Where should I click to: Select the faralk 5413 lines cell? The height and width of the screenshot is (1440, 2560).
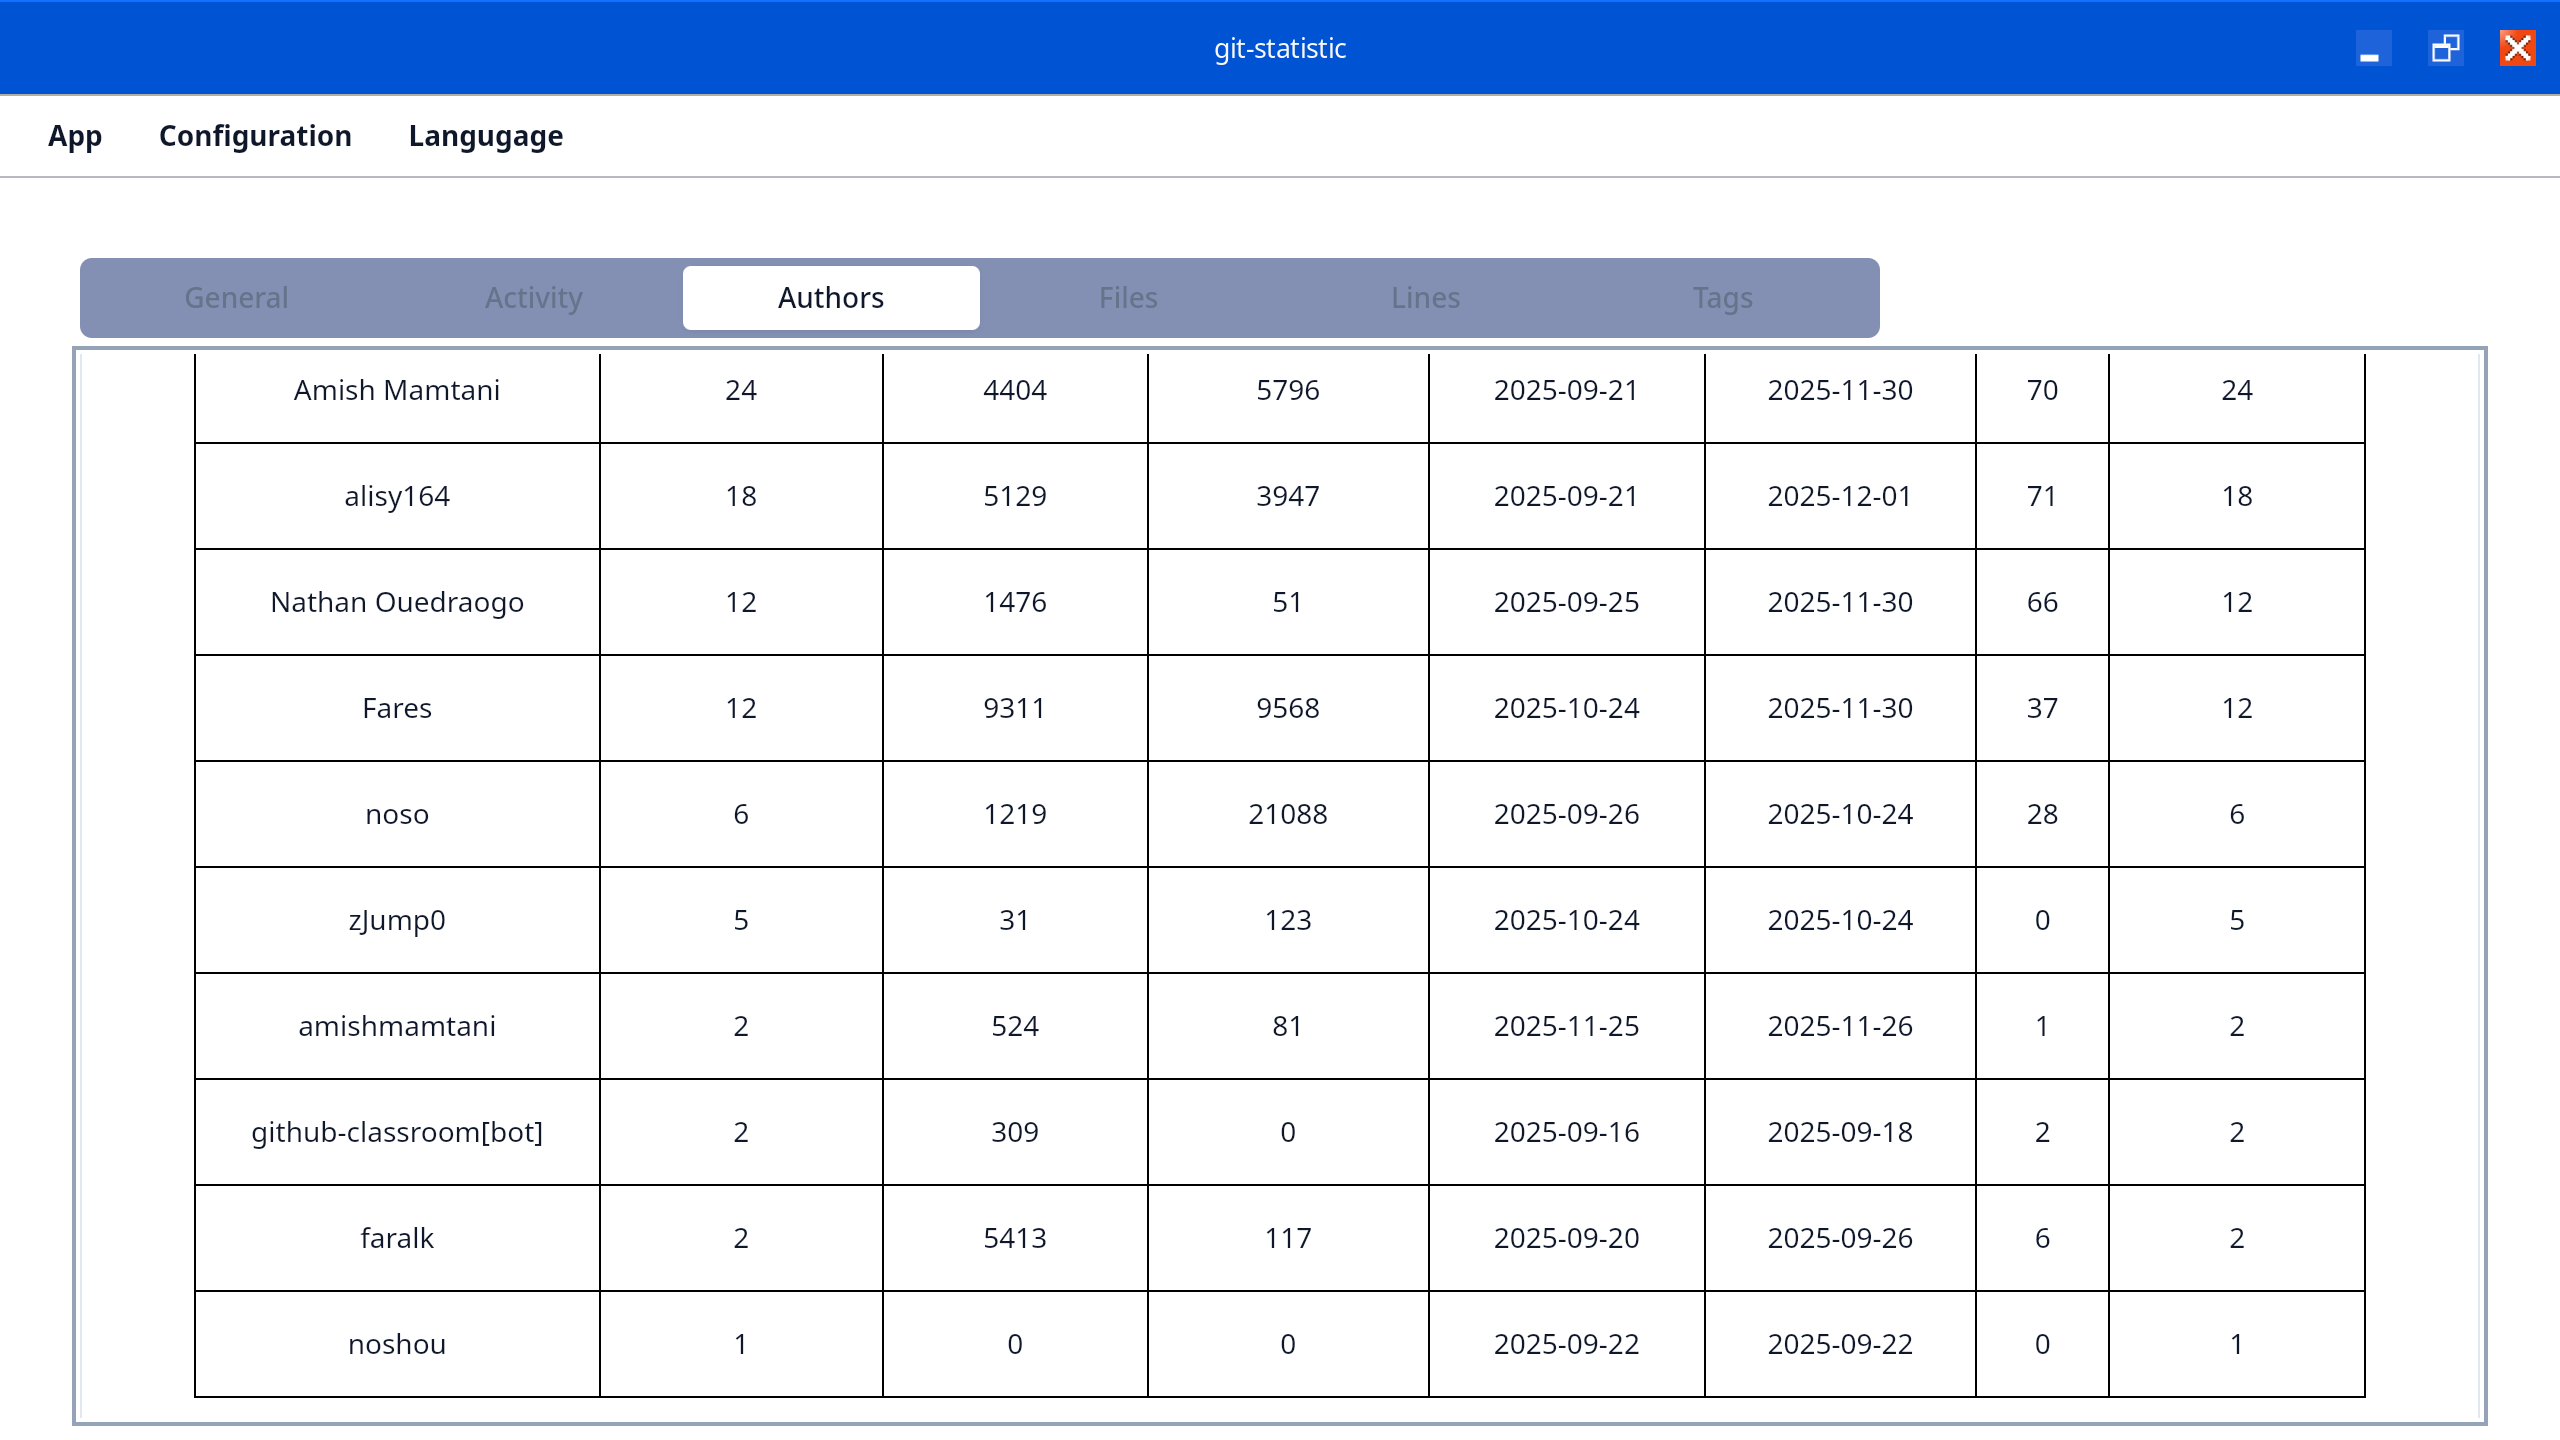pyautogui.click(x=1015, y=1238)
